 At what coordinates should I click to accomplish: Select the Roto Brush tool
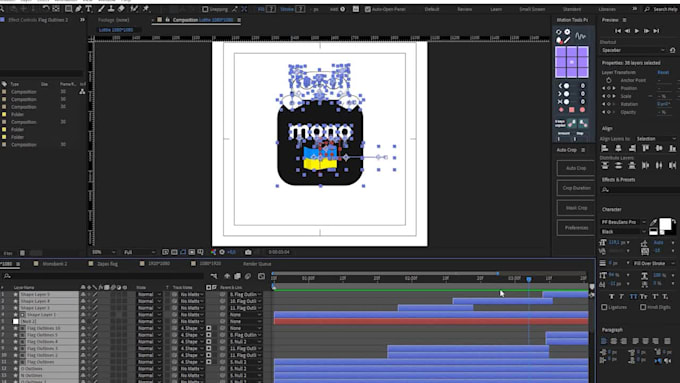134,9
